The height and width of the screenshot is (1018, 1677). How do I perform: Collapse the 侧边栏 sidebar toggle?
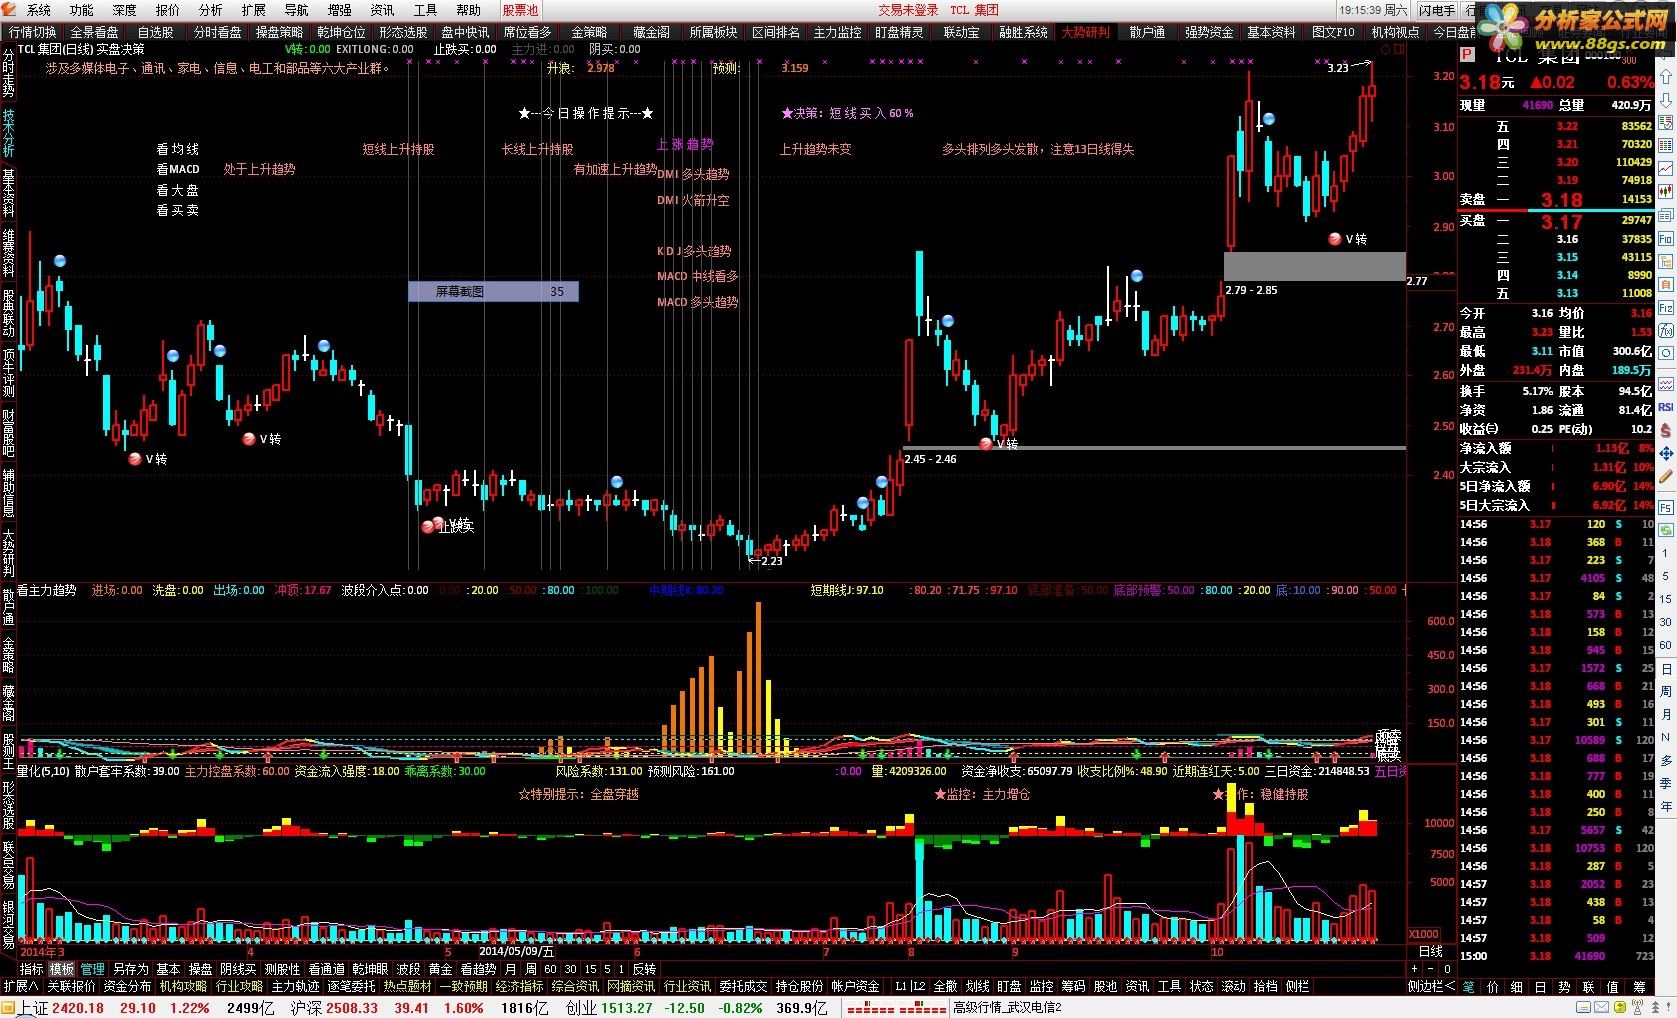click(1431, 986)
